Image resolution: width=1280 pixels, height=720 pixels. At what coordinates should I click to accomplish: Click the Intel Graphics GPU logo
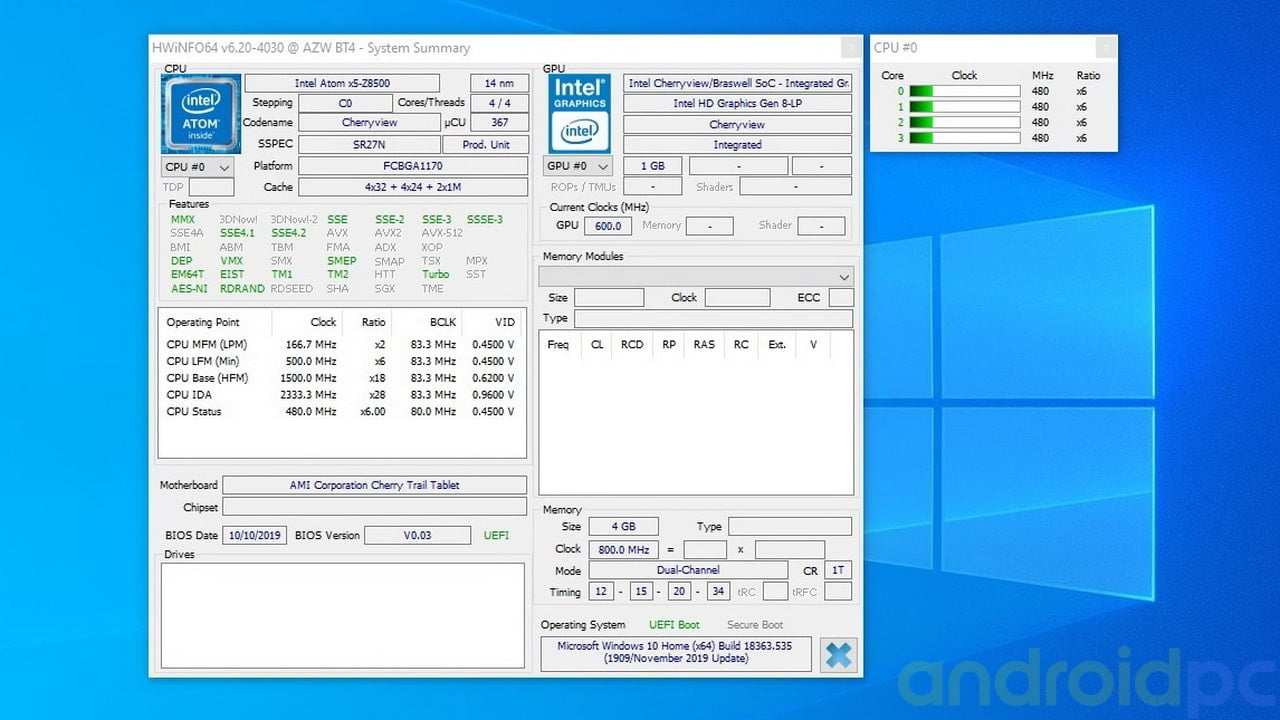[579, 113]
